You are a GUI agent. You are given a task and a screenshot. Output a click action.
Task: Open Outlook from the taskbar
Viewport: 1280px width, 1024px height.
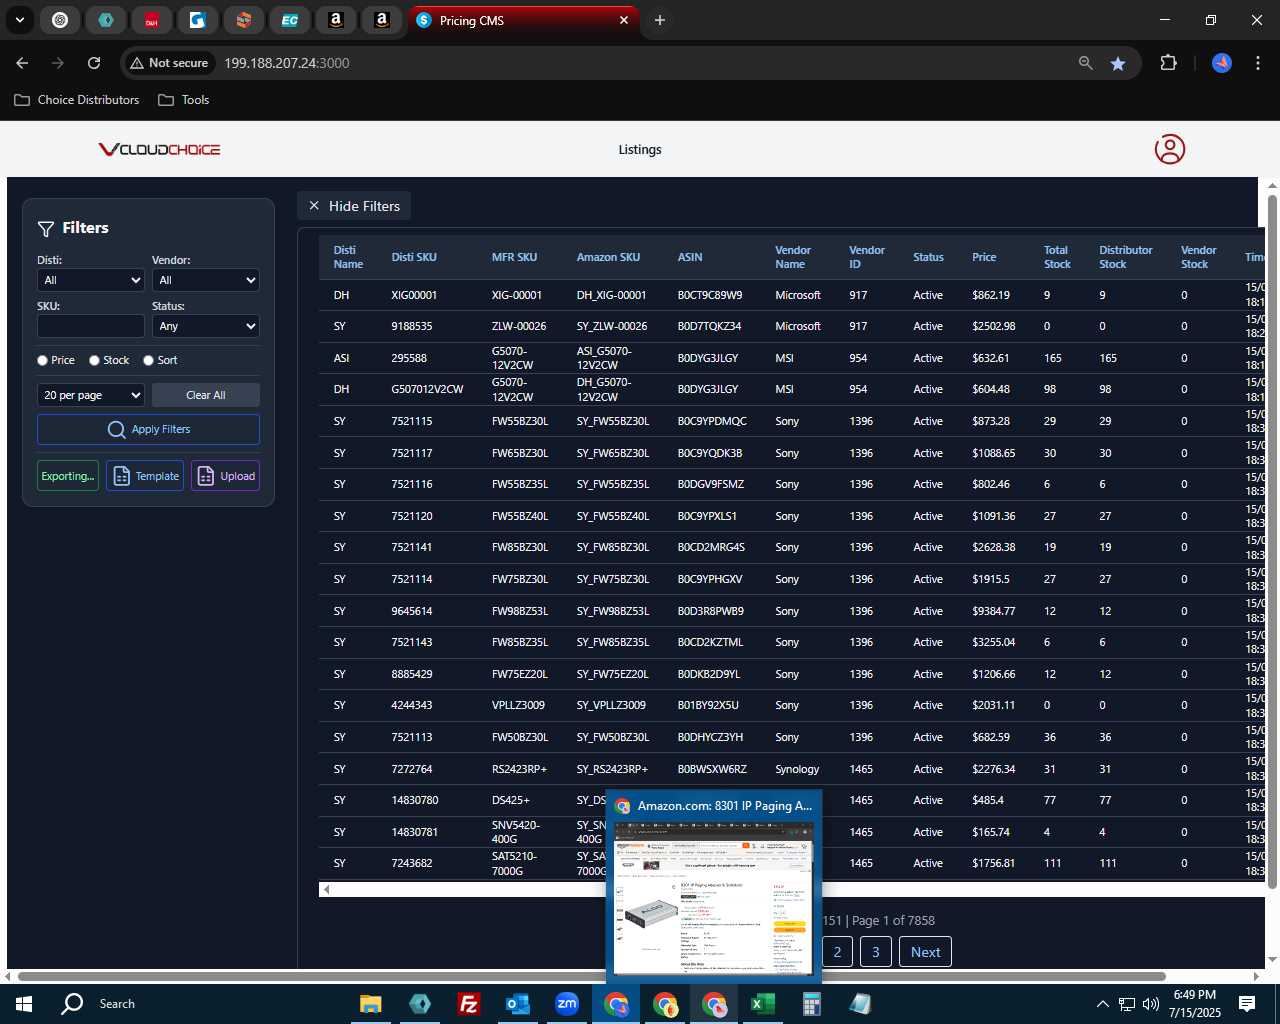click(517, 1004)
